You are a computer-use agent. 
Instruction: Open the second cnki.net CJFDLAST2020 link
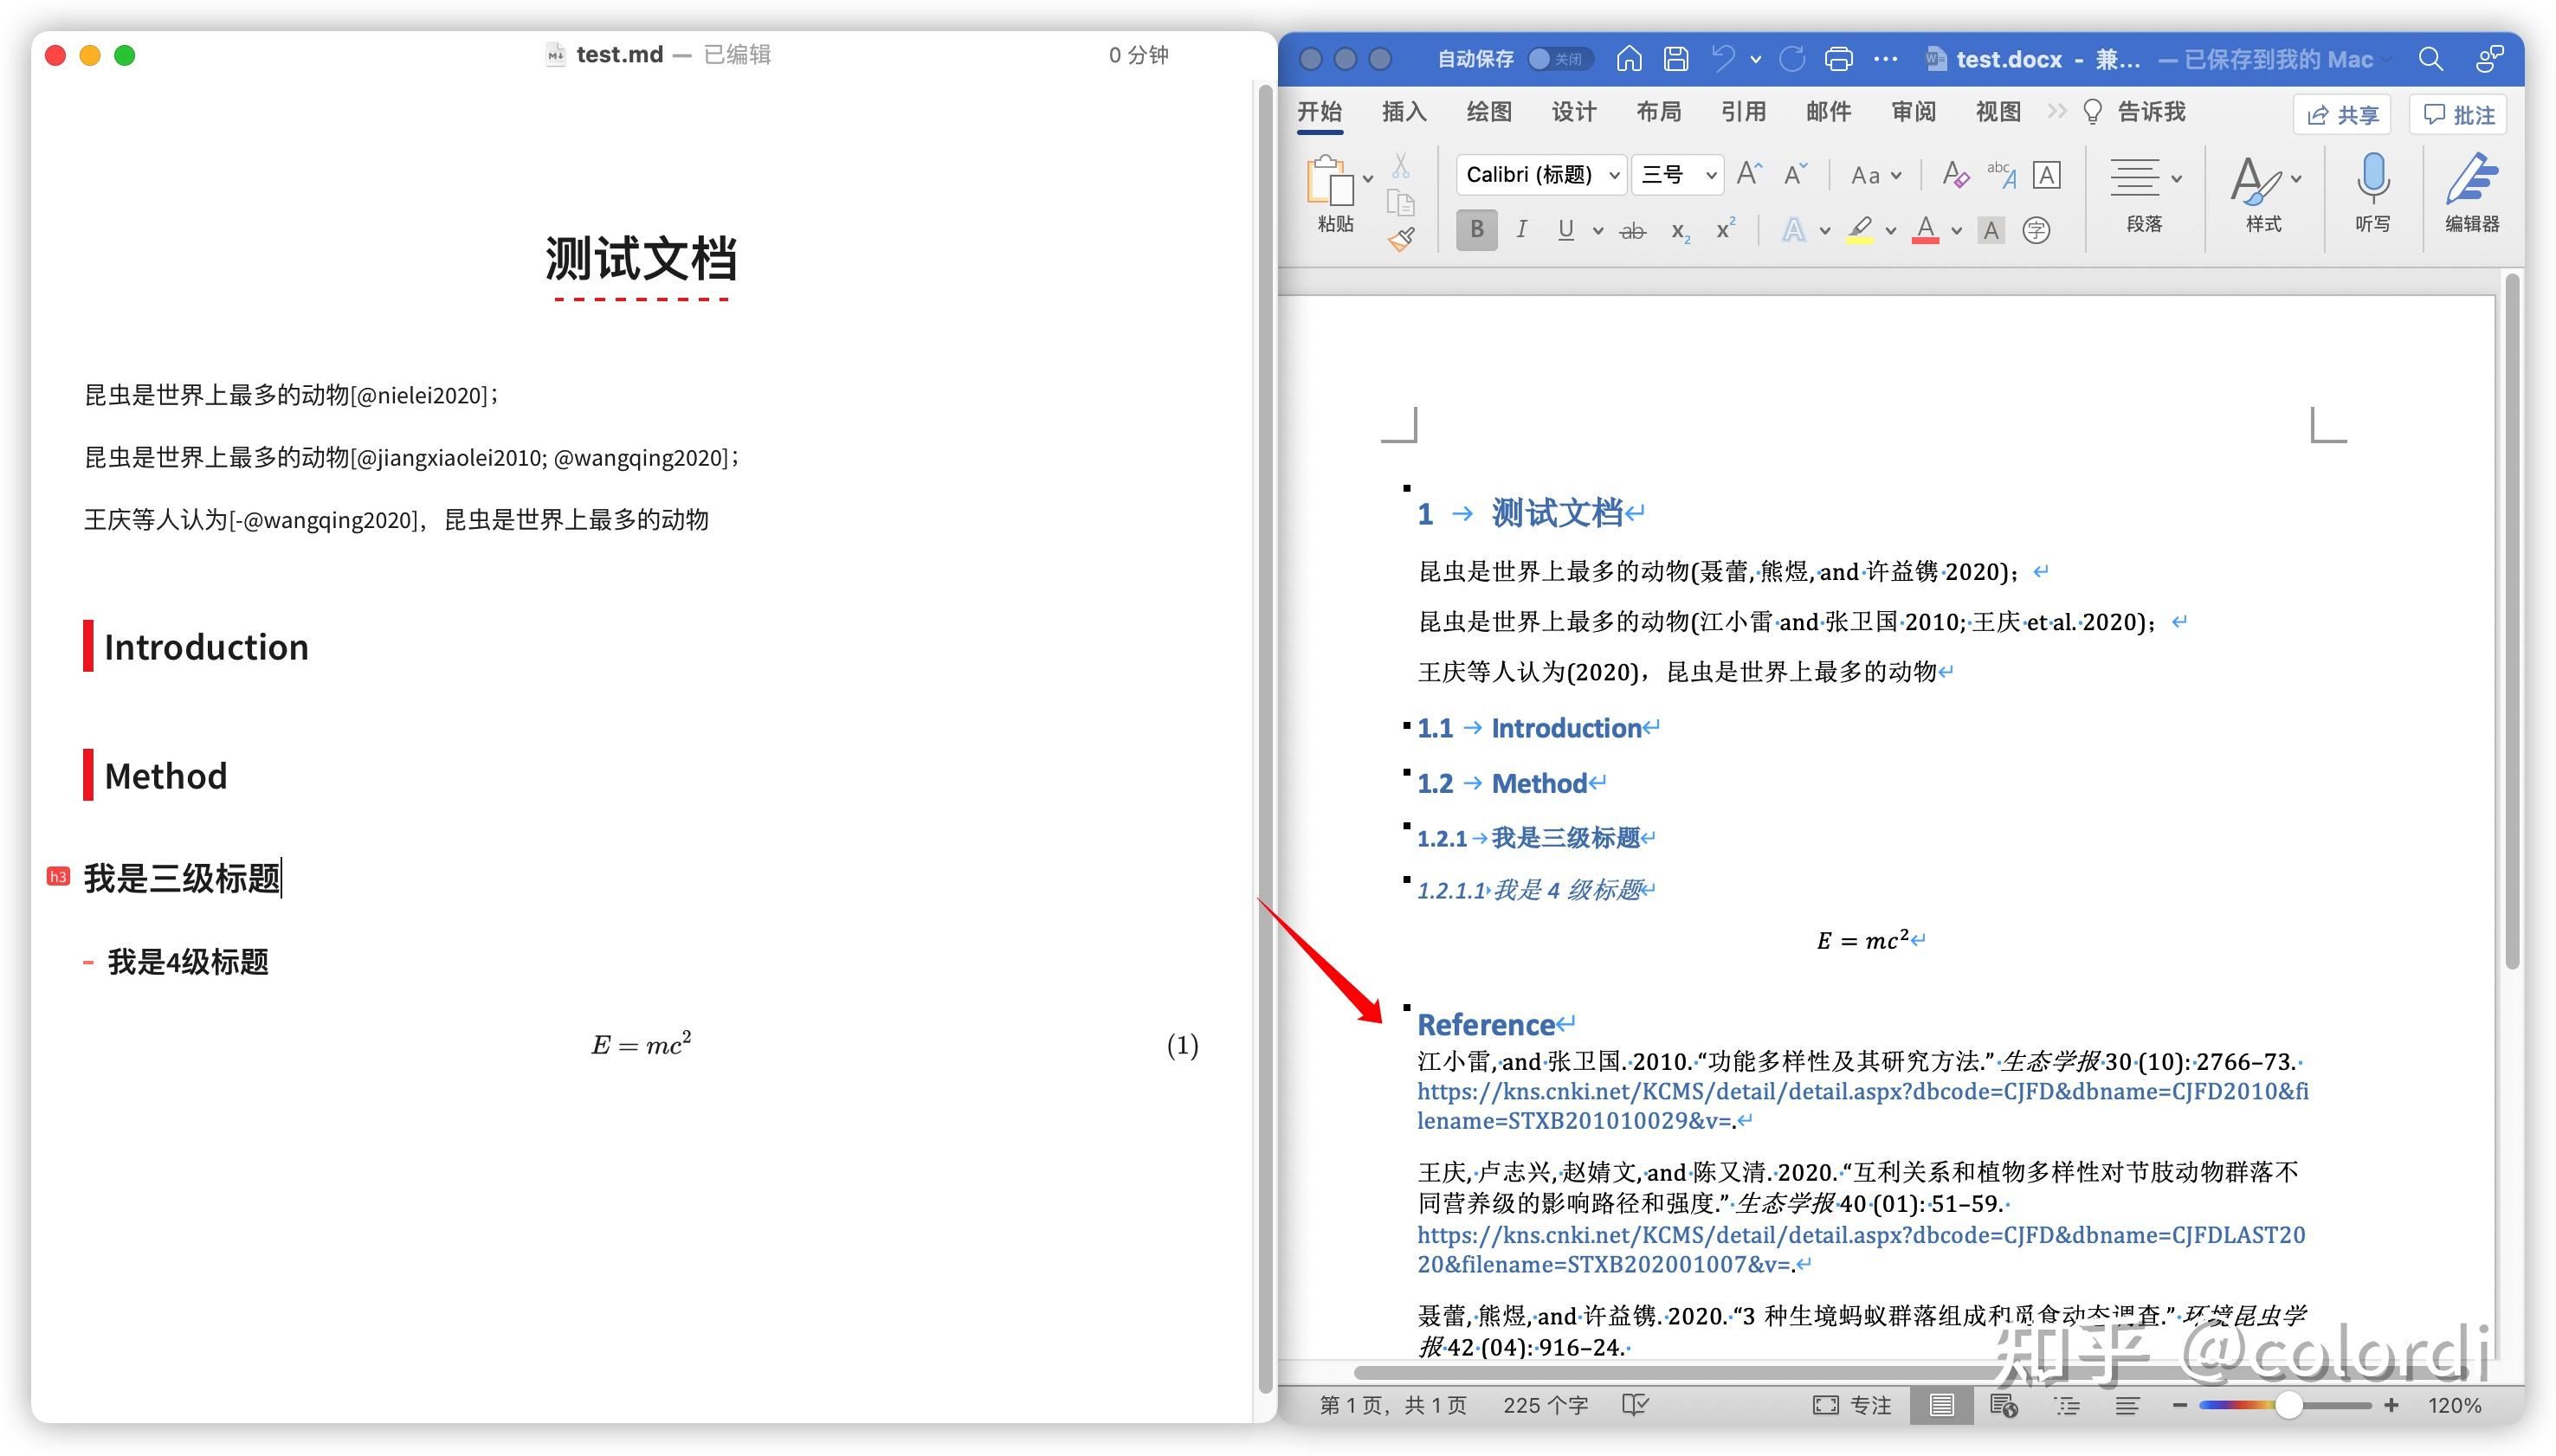pyautogui.click(x=1861, y=1249)
